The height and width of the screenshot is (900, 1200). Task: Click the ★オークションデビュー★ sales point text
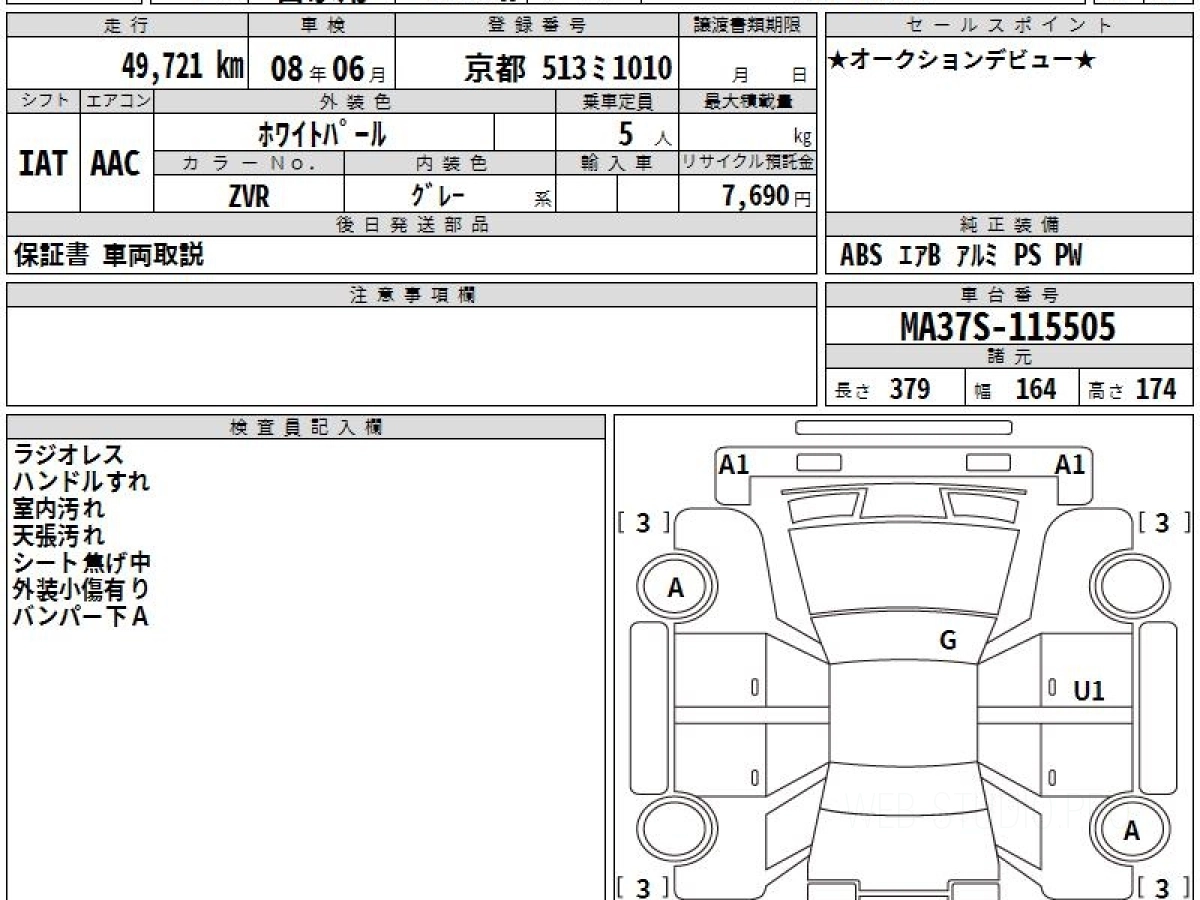click(x=962, y=61)
